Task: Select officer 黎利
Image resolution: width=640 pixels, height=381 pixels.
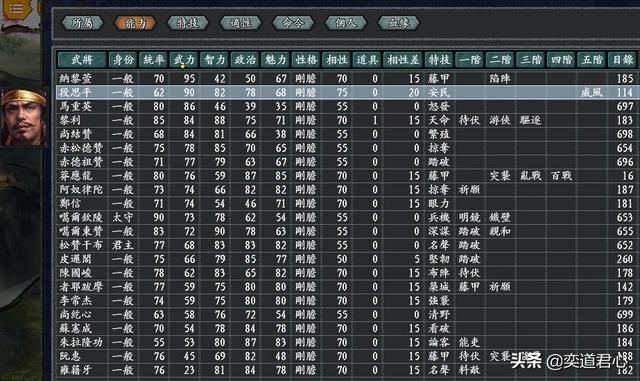Action: 70,120
